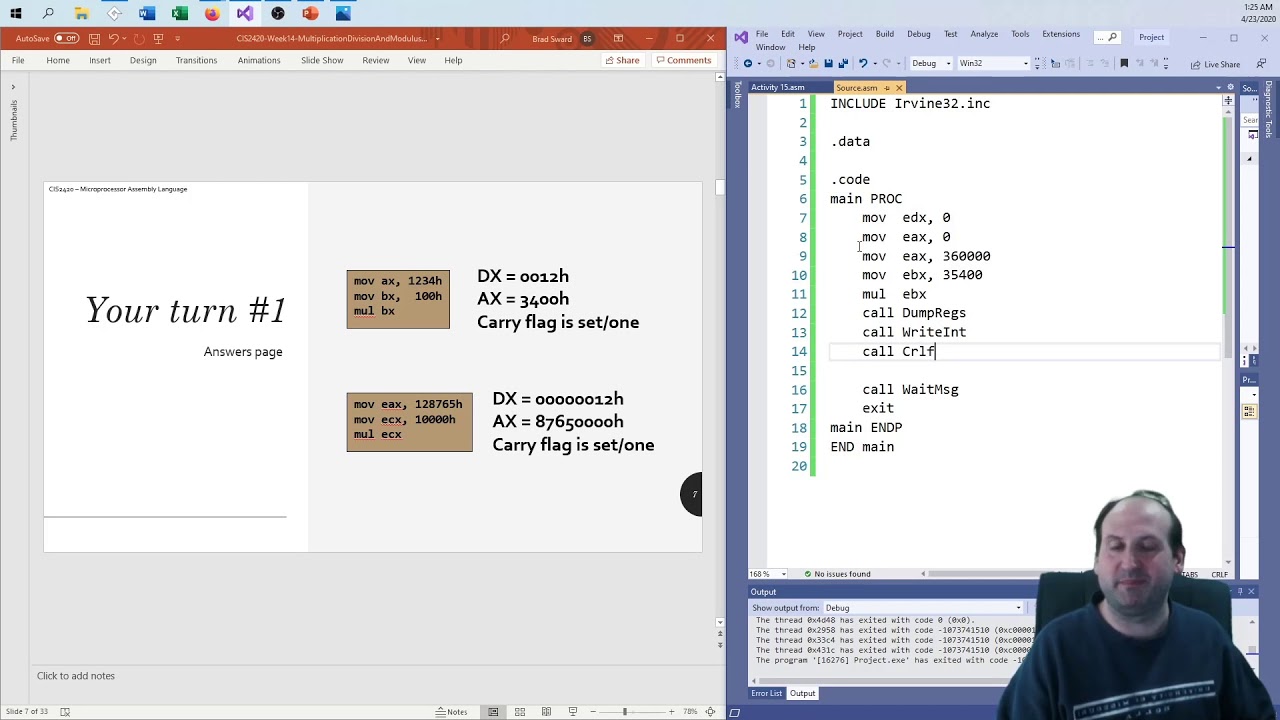This screenshot has width=1280, height=720.
Task: Switch to the Transitions ribbon tab
Action: pyautogui.click(x=196, y=60)
